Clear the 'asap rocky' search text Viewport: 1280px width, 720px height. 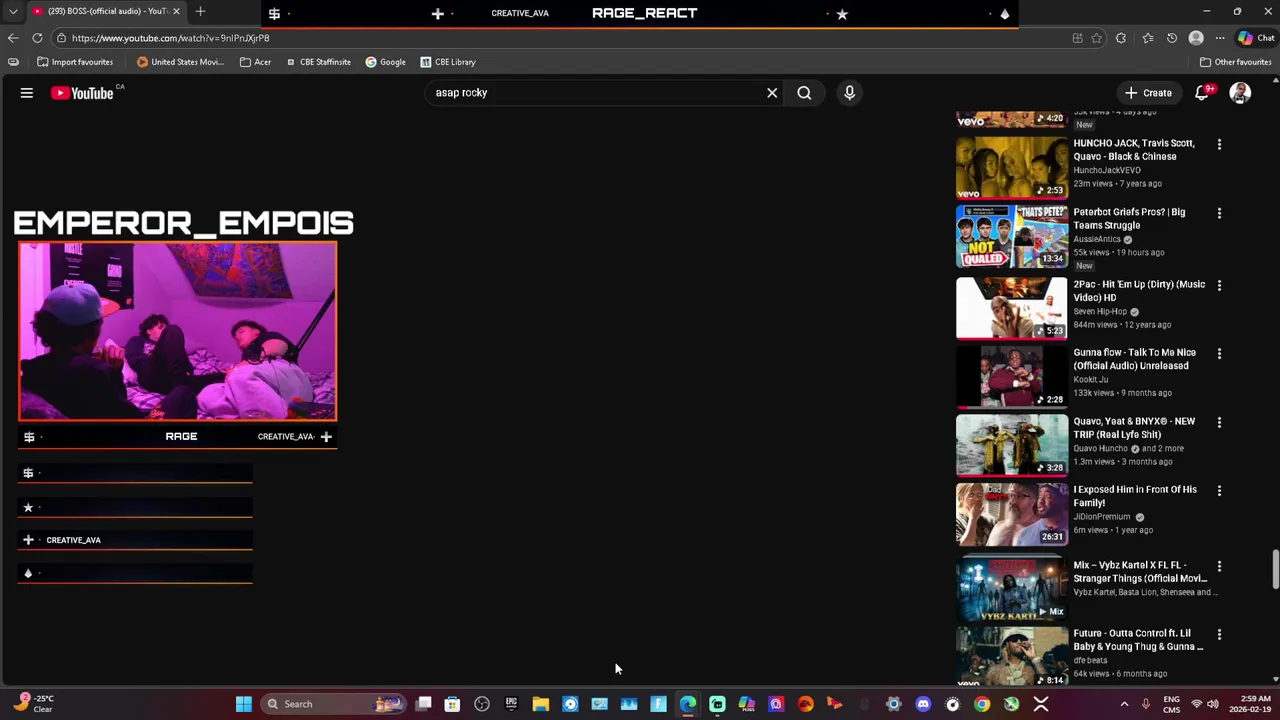(772, 93)
